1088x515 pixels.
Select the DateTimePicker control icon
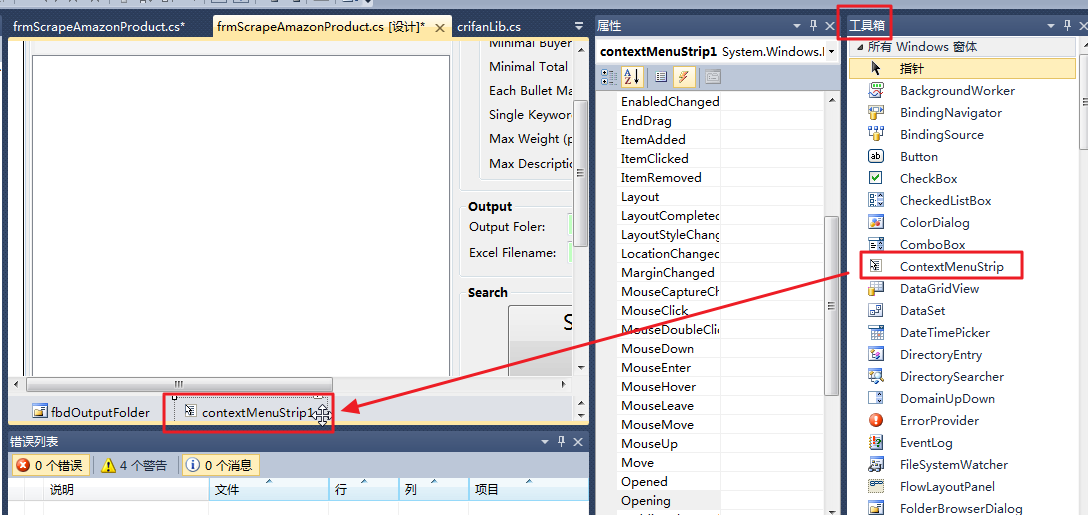coord(876,332)
